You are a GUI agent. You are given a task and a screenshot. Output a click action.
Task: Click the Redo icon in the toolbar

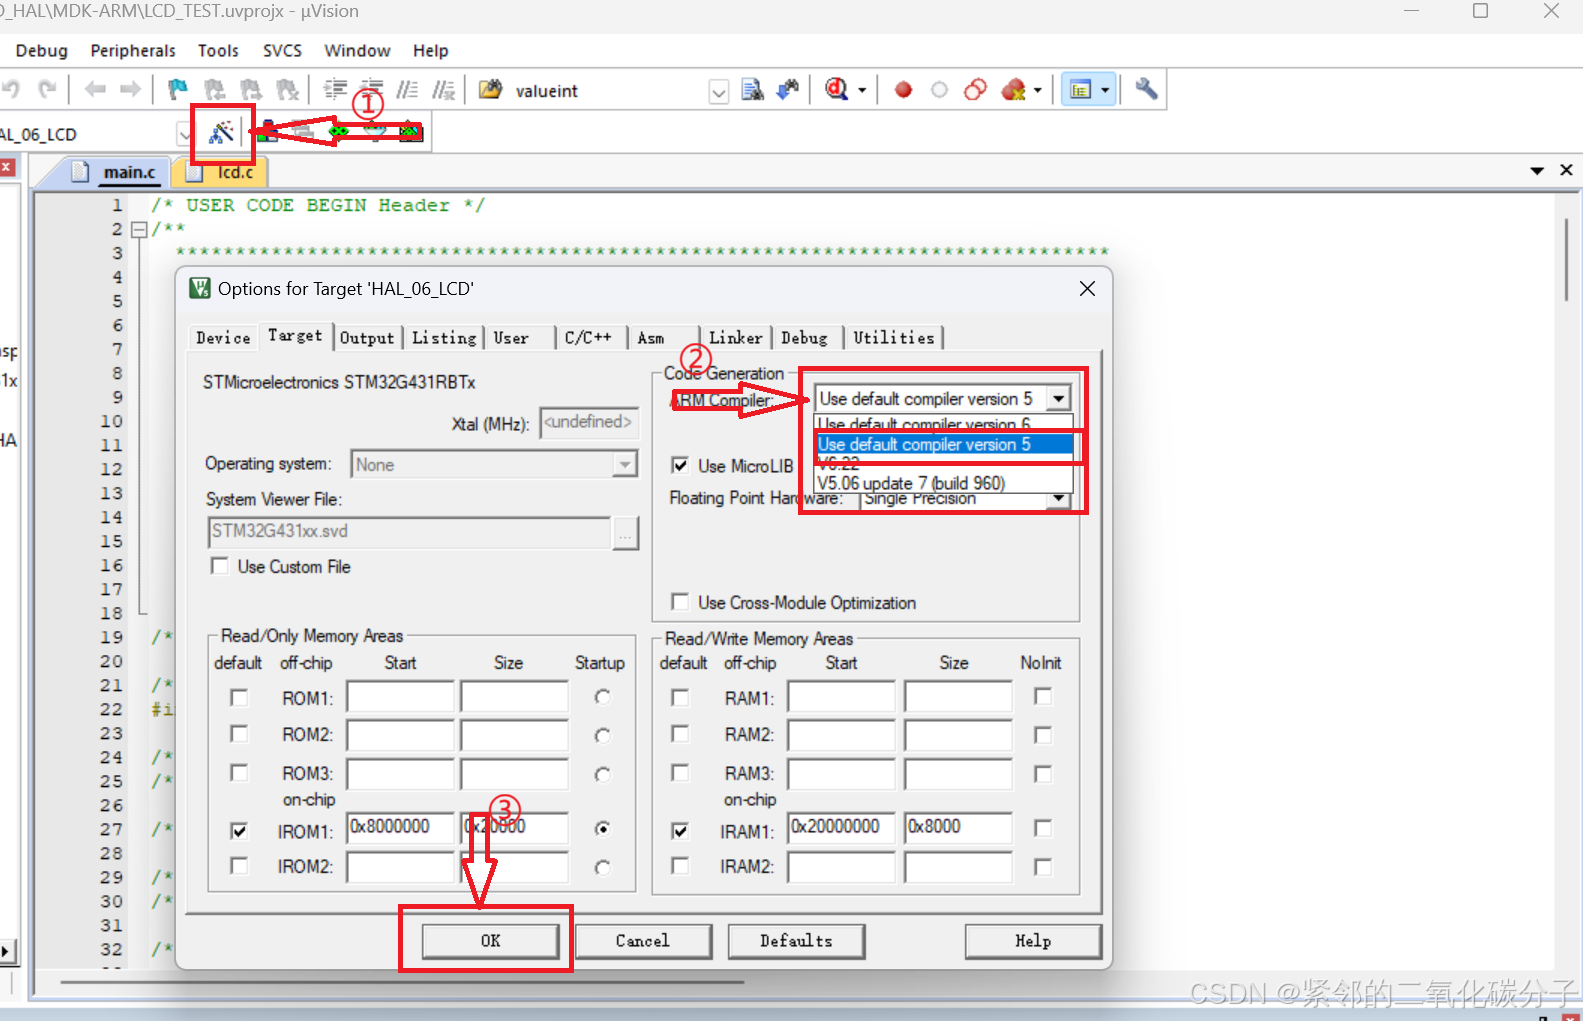coord(47,90)
